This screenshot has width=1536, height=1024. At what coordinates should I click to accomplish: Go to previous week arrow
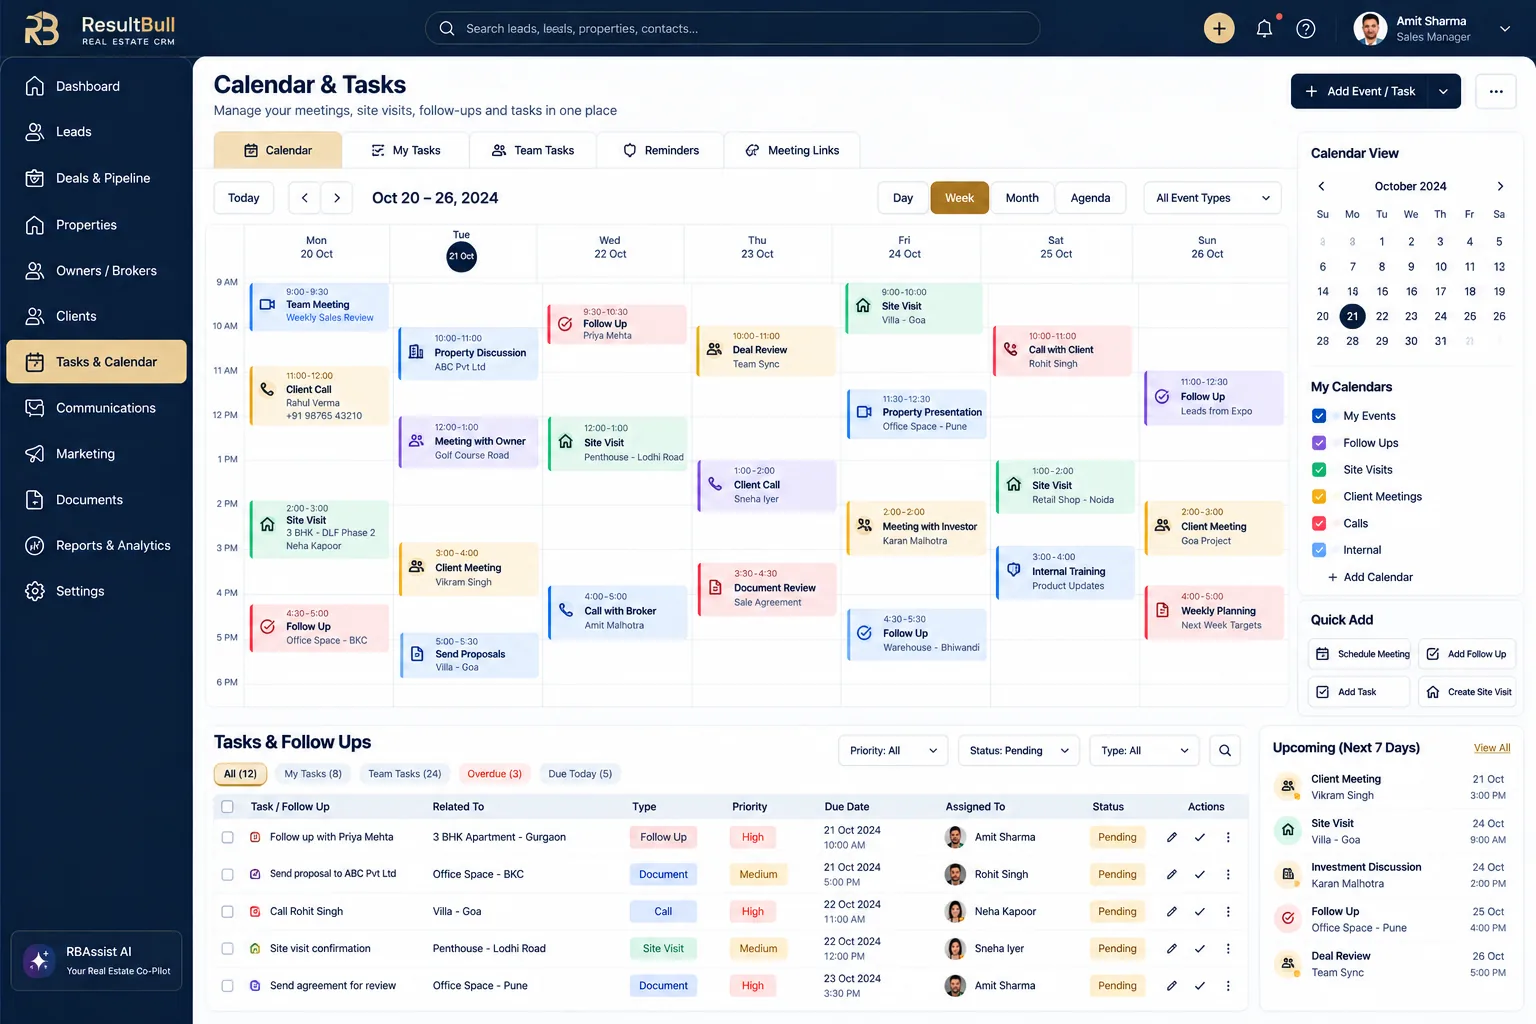tap(305, 198)
